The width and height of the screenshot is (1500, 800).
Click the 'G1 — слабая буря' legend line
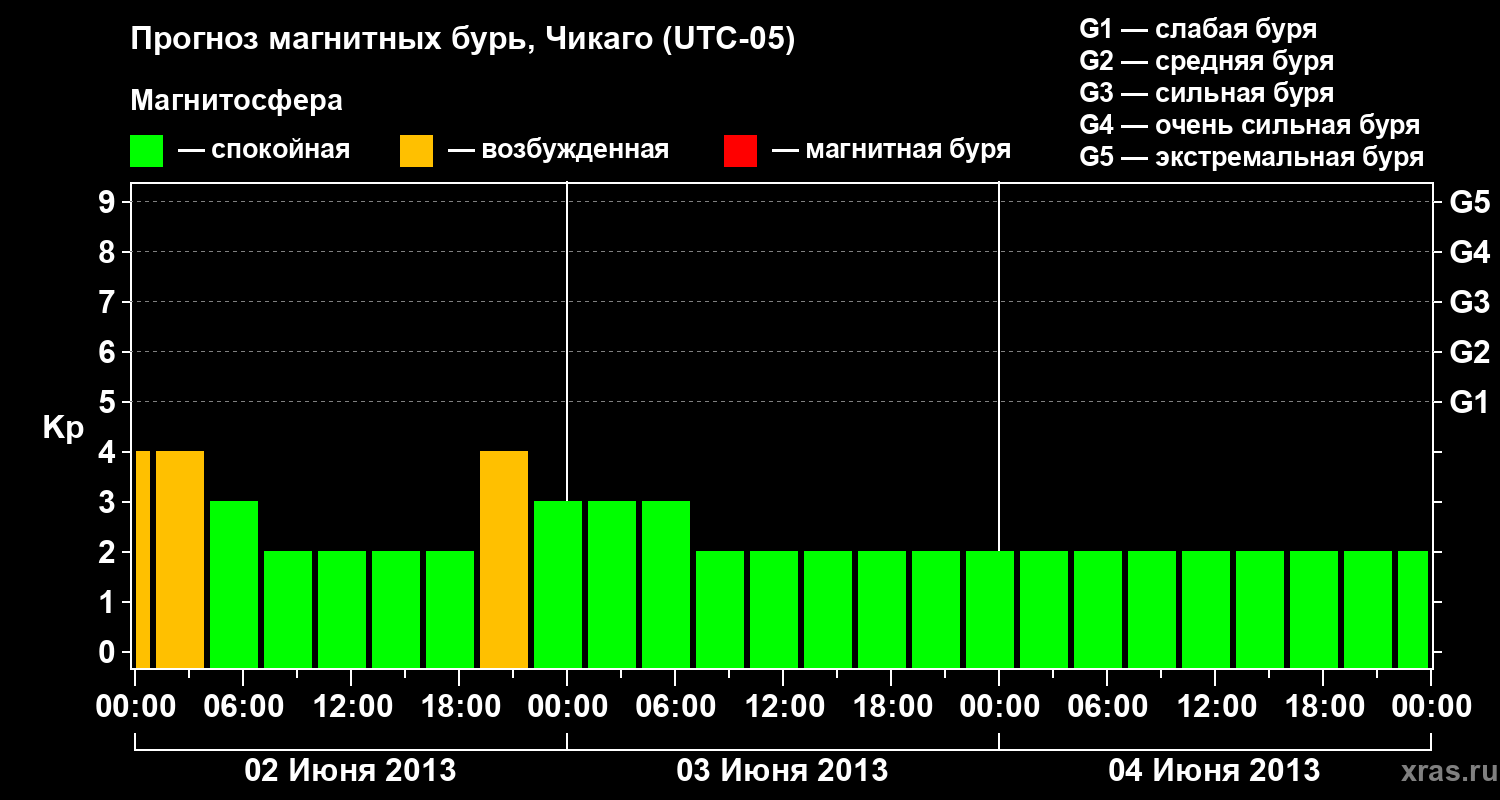pos(1198,28)
